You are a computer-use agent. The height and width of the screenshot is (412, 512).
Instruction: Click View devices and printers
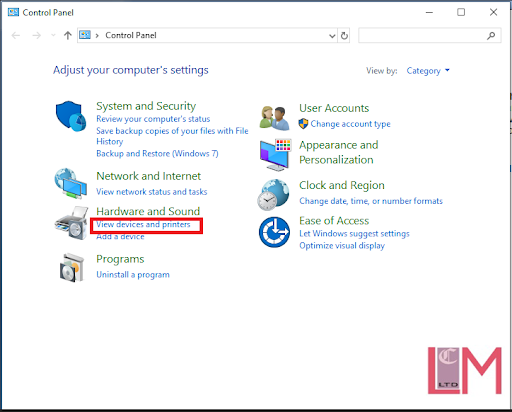click(143, 224)
